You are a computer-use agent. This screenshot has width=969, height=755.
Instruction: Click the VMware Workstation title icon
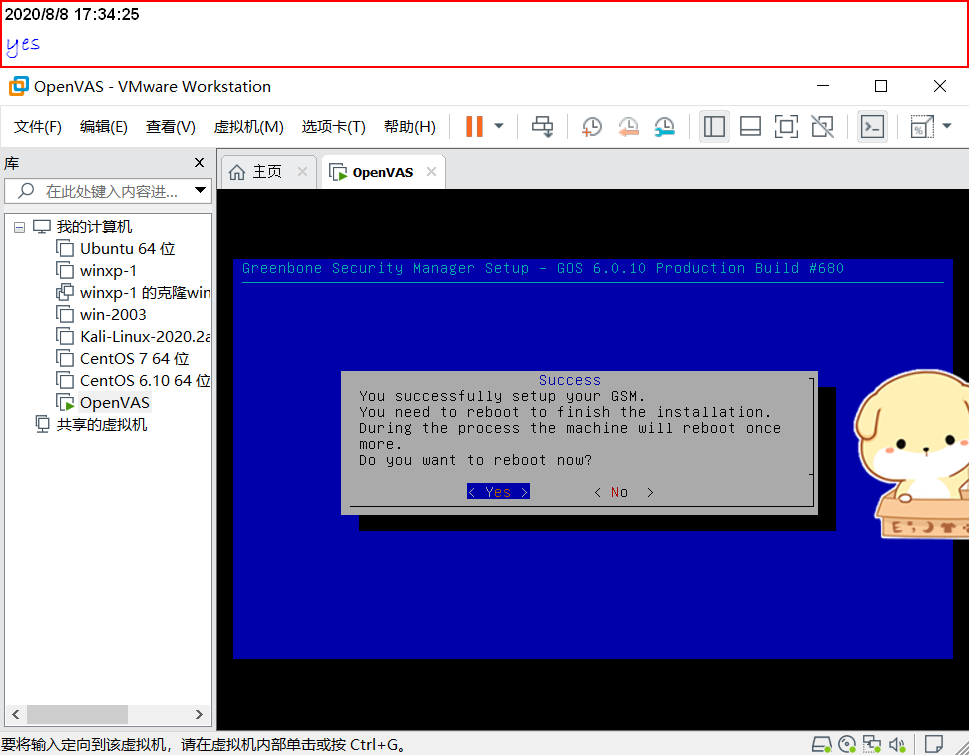point(19,86)
